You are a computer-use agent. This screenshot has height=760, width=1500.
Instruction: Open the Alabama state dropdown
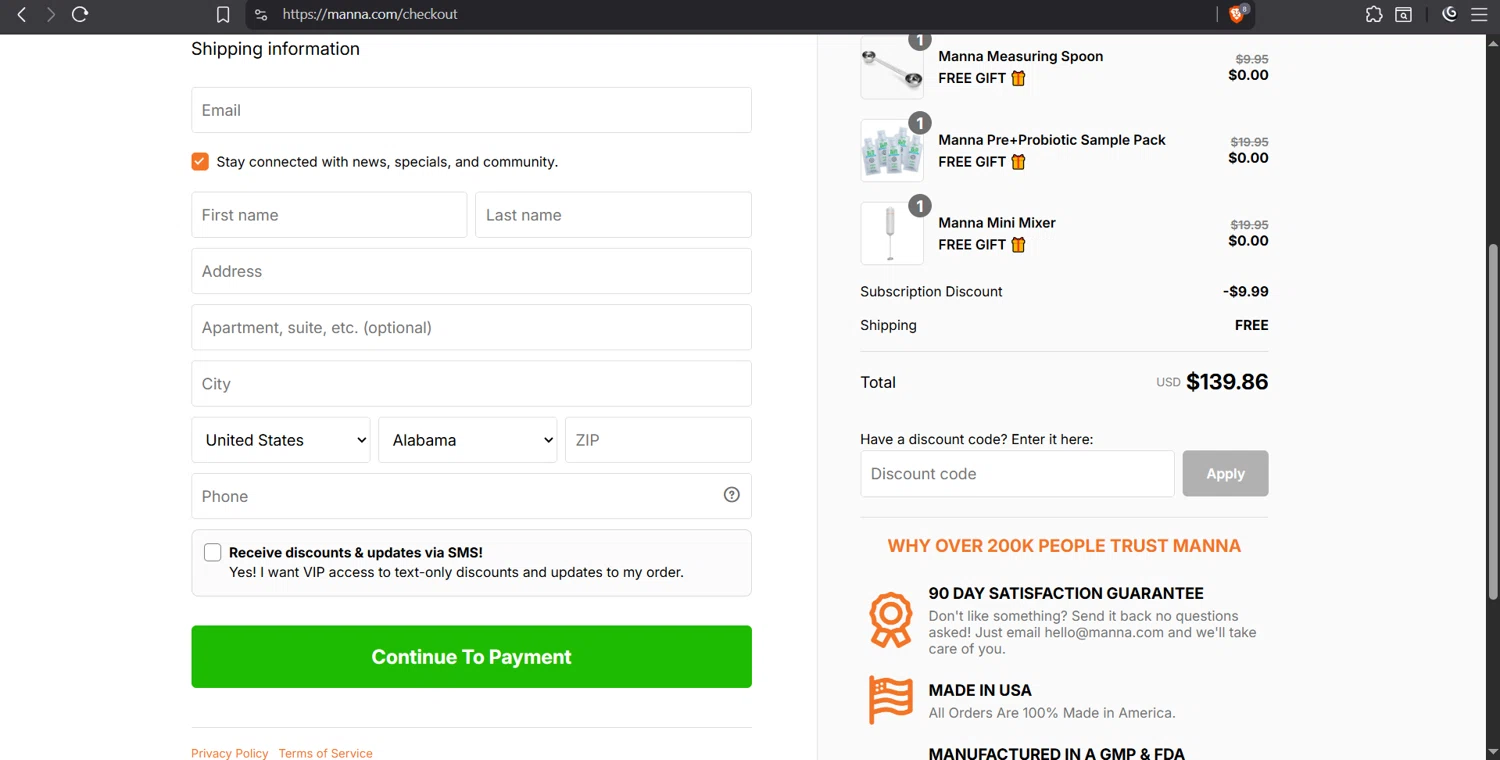[468, 440]
